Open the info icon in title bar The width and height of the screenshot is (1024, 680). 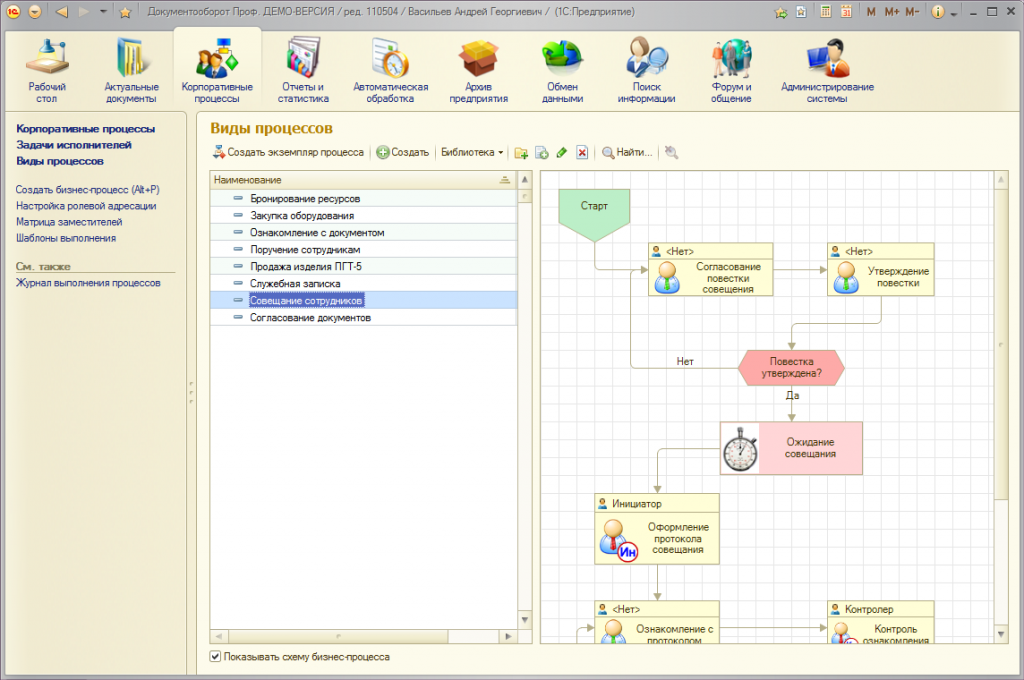938,12
